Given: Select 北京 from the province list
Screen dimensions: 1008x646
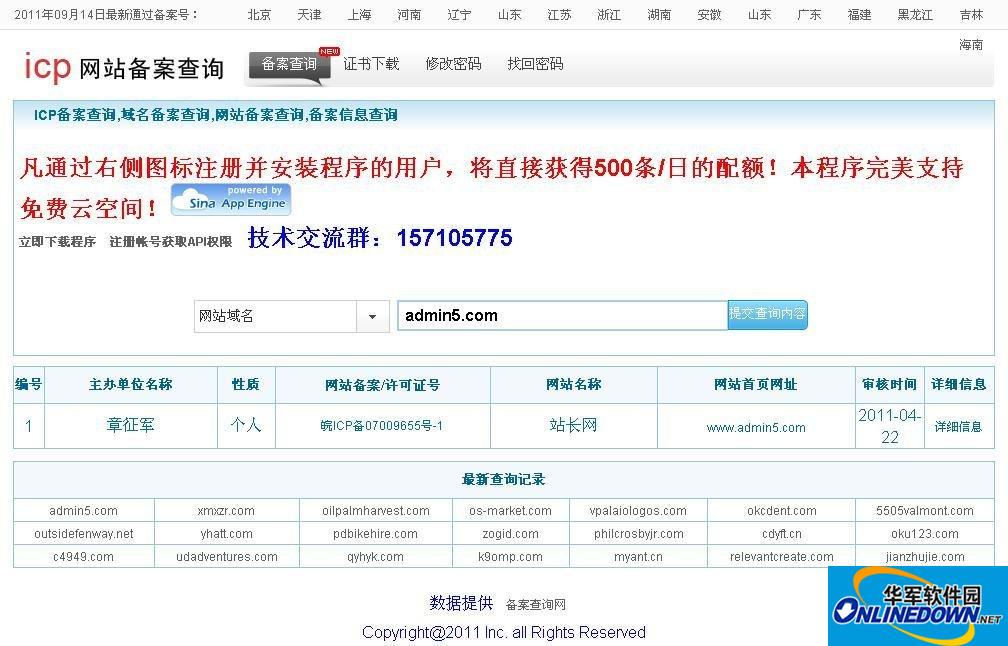Looking at the screenshot, I should tap(258, 14).
